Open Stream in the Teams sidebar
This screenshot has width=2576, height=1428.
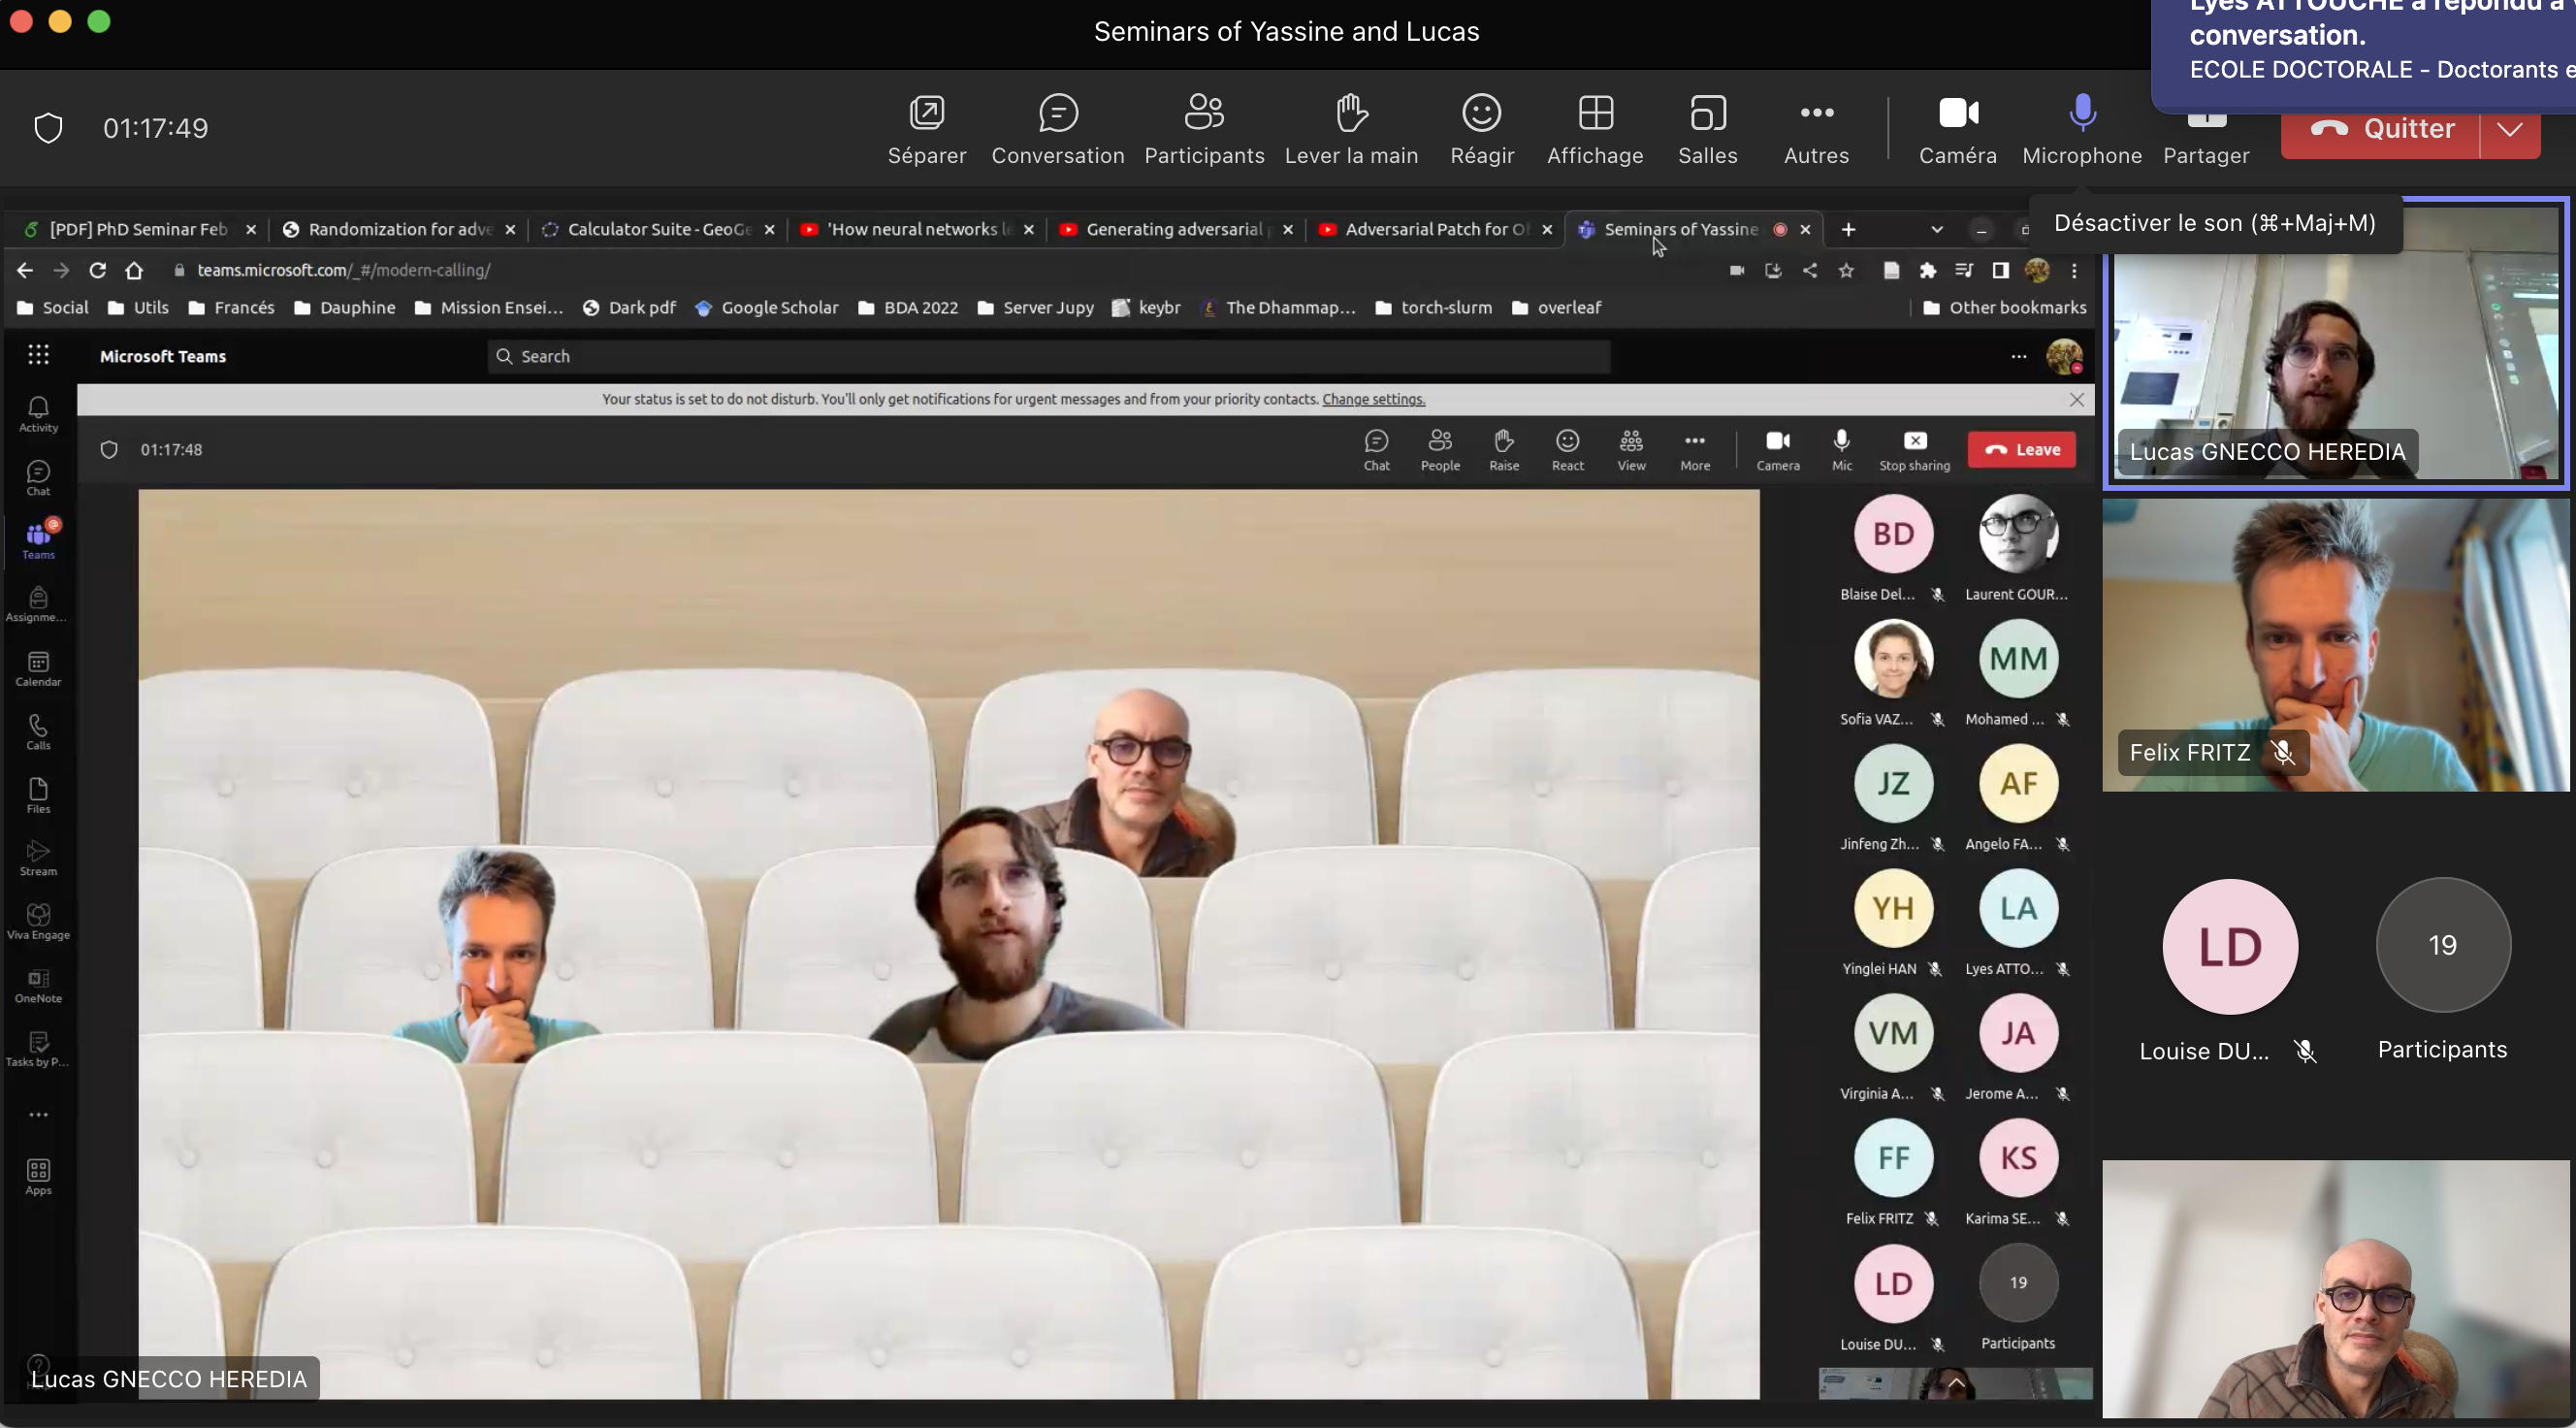pyautogui.click(x=38, y=858)
